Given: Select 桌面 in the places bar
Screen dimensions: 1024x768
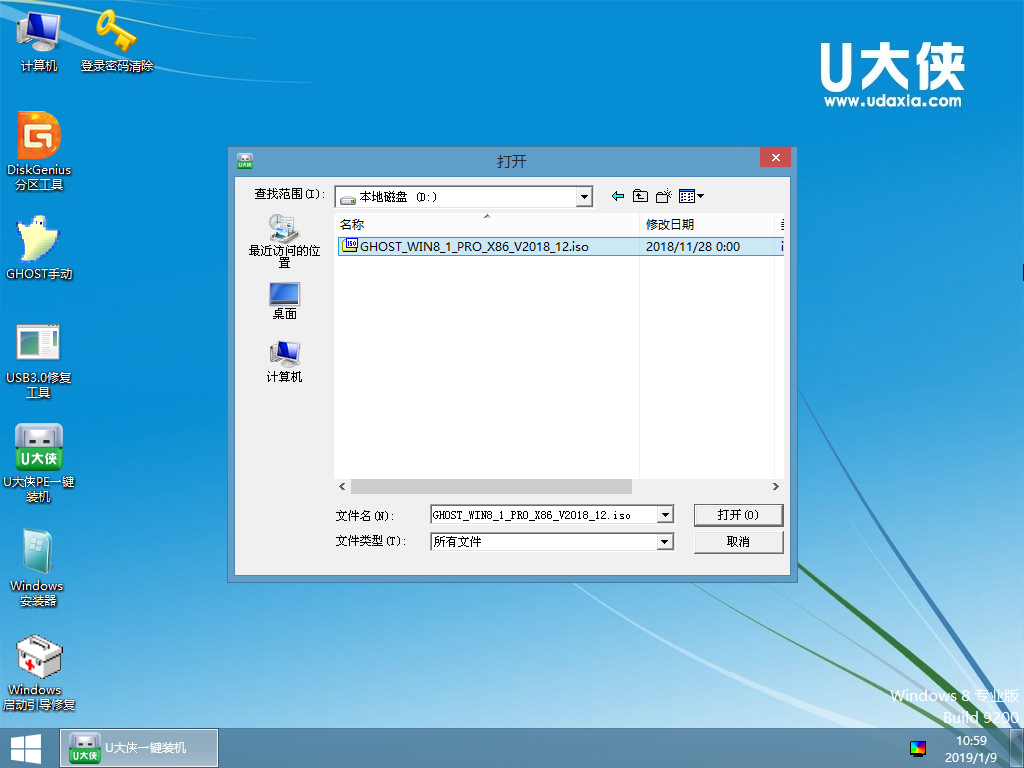Looking at the screenshot, I should (x=284, y=301).
